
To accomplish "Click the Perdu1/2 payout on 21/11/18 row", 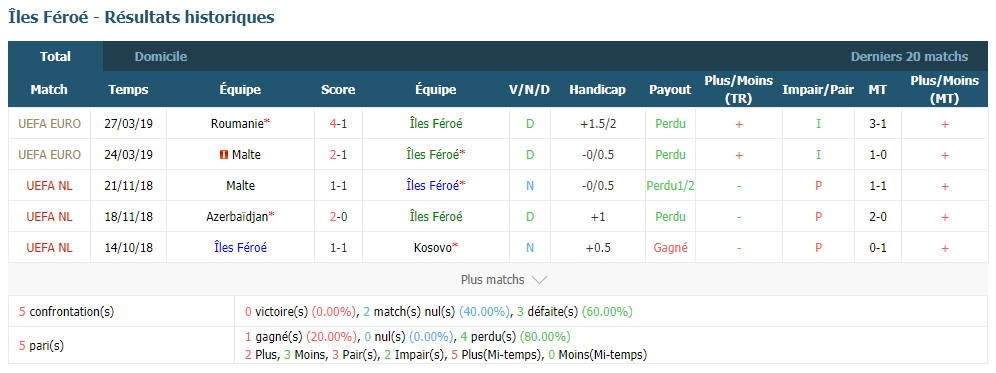I will pos(670,186).
